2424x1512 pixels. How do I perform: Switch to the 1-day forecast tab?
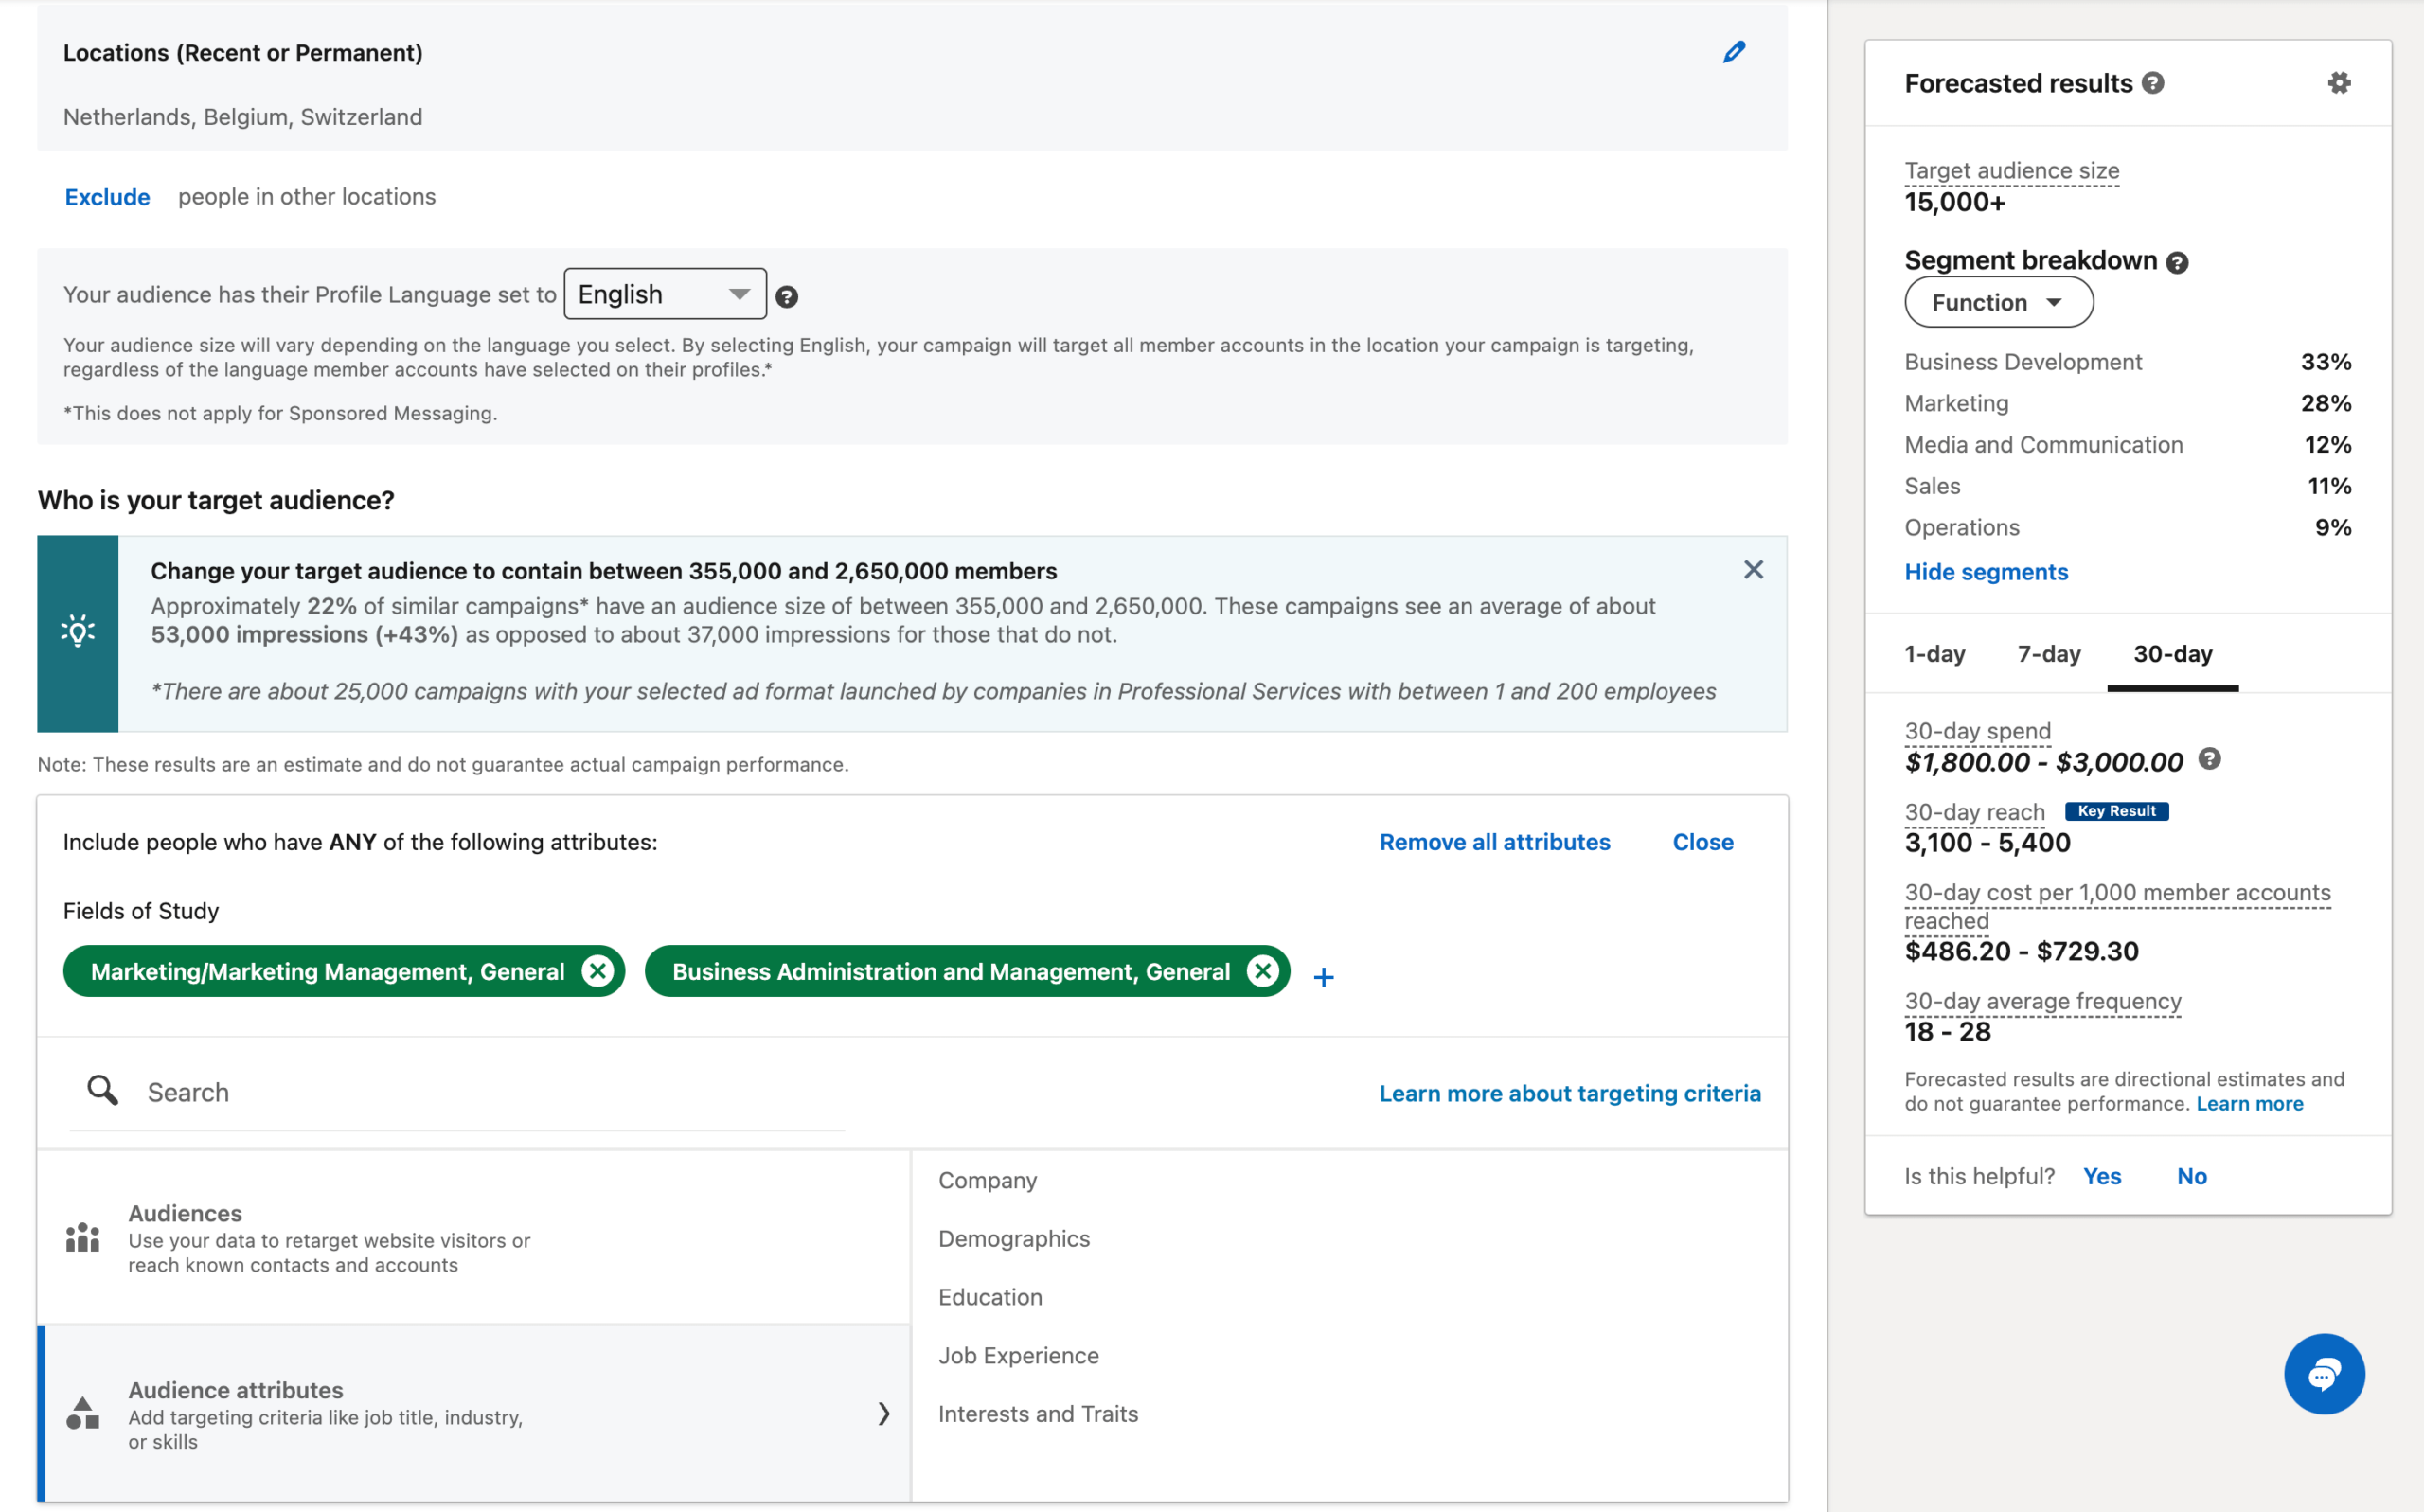(x=1934, y=654)
